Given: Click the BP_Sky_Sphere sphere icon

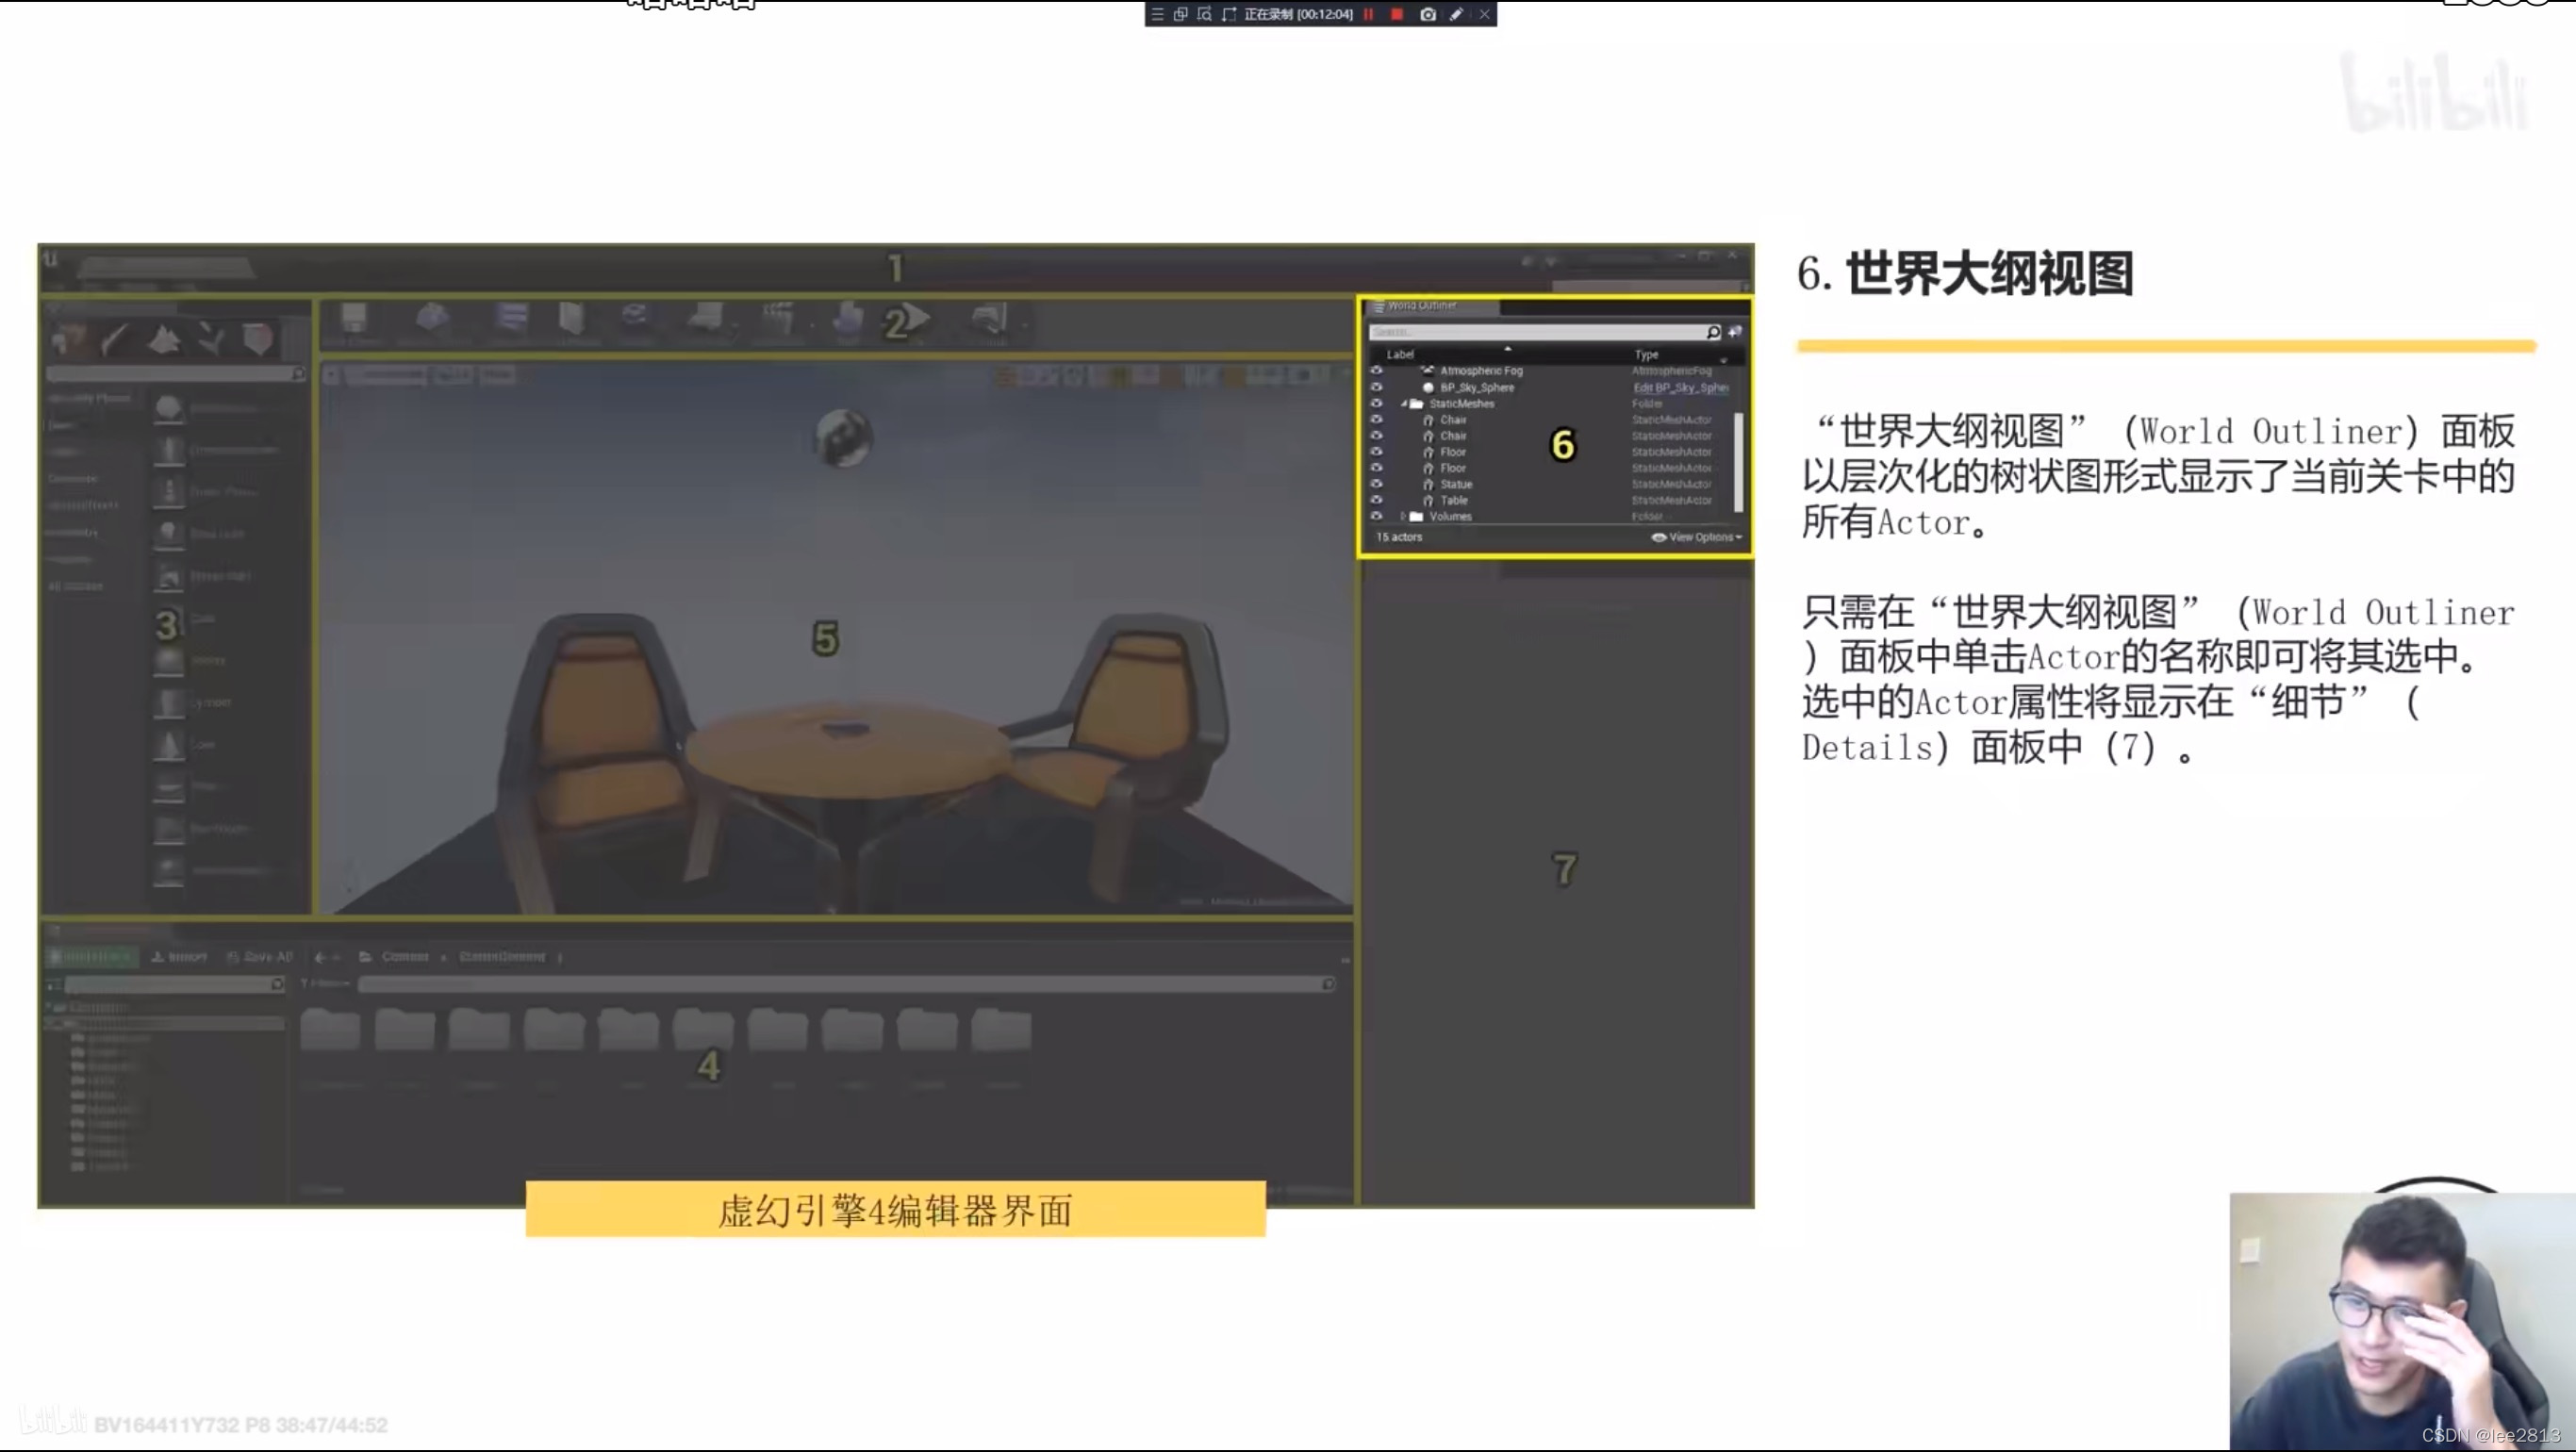Looking at the screenshot, I should (1428, 387).
